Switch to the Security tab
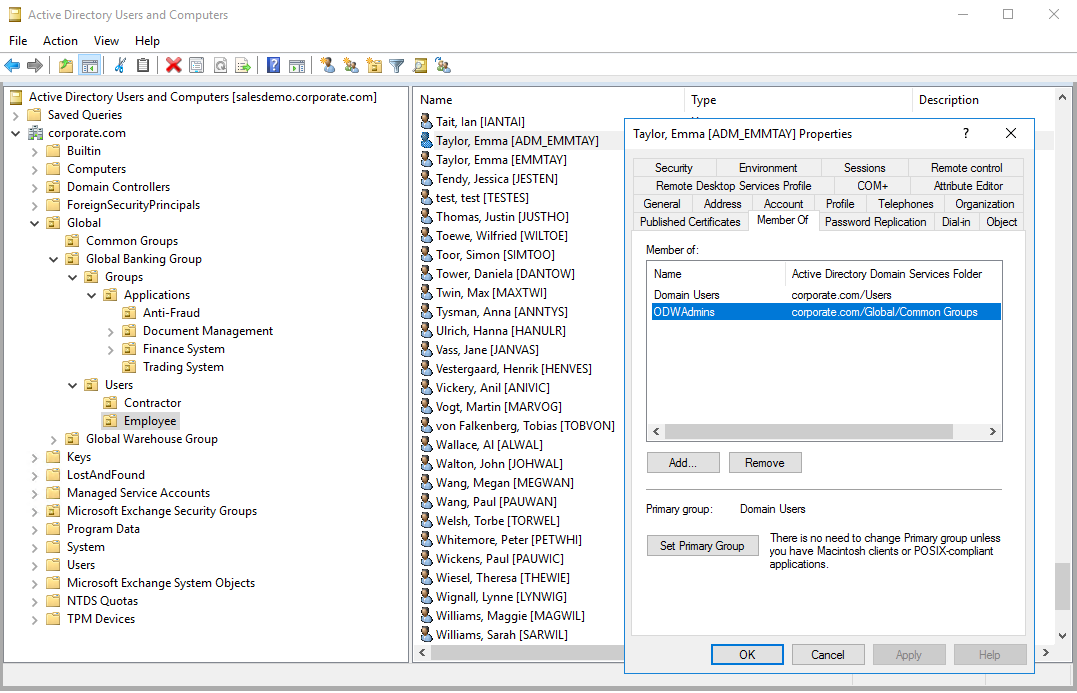 click(674, 168)
